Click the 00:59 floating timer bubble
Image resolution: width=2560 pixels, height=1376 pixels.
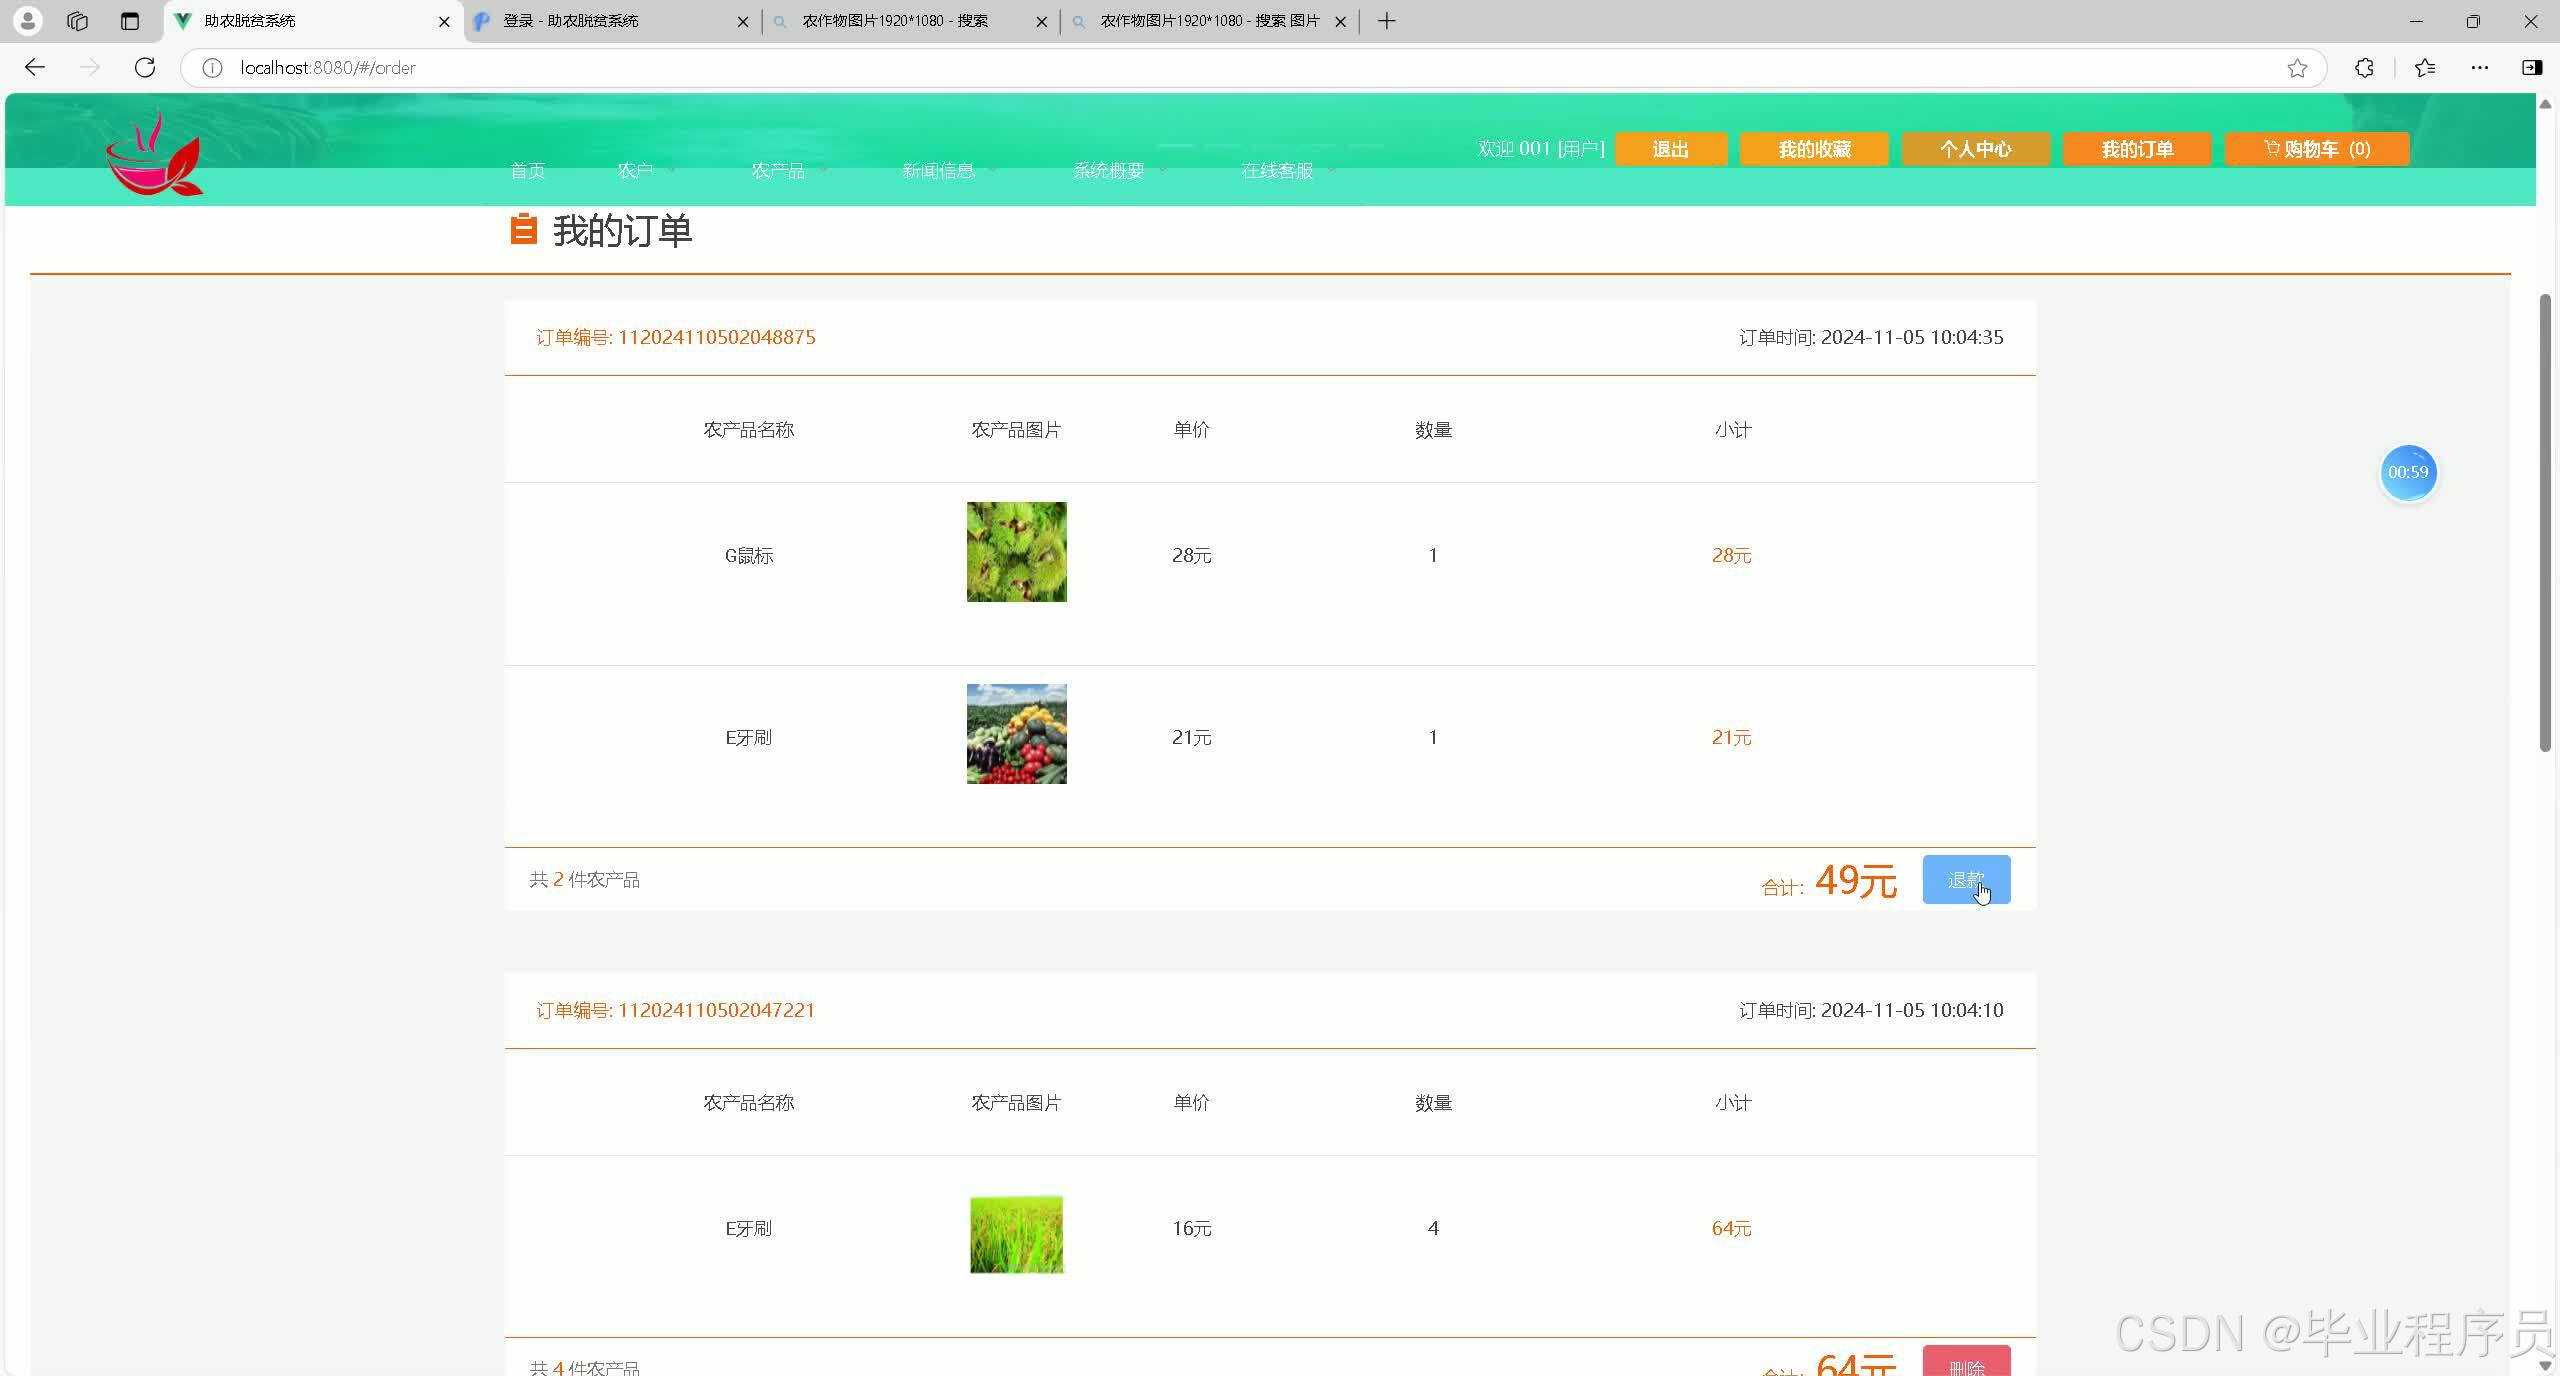2408,472
